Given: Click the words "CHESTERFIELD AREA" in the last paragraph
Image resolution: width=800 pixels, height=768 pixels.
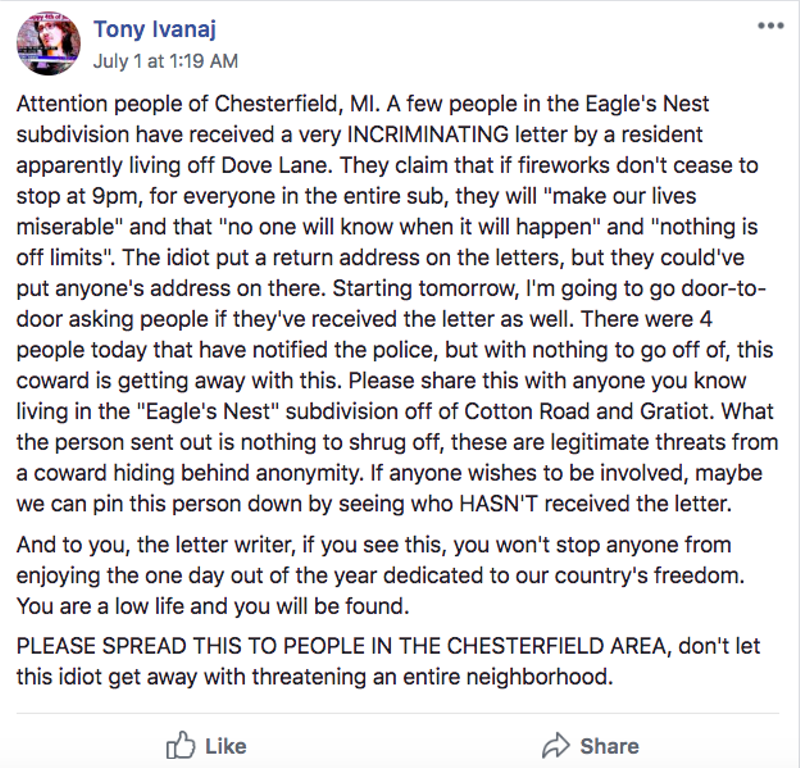Looking at the screenshot, I should (557, 646).
